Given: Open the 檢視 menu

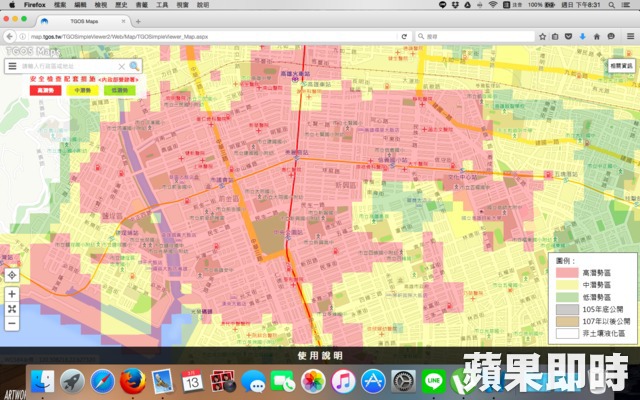Looking at the screenshot, I should (101, 5).
